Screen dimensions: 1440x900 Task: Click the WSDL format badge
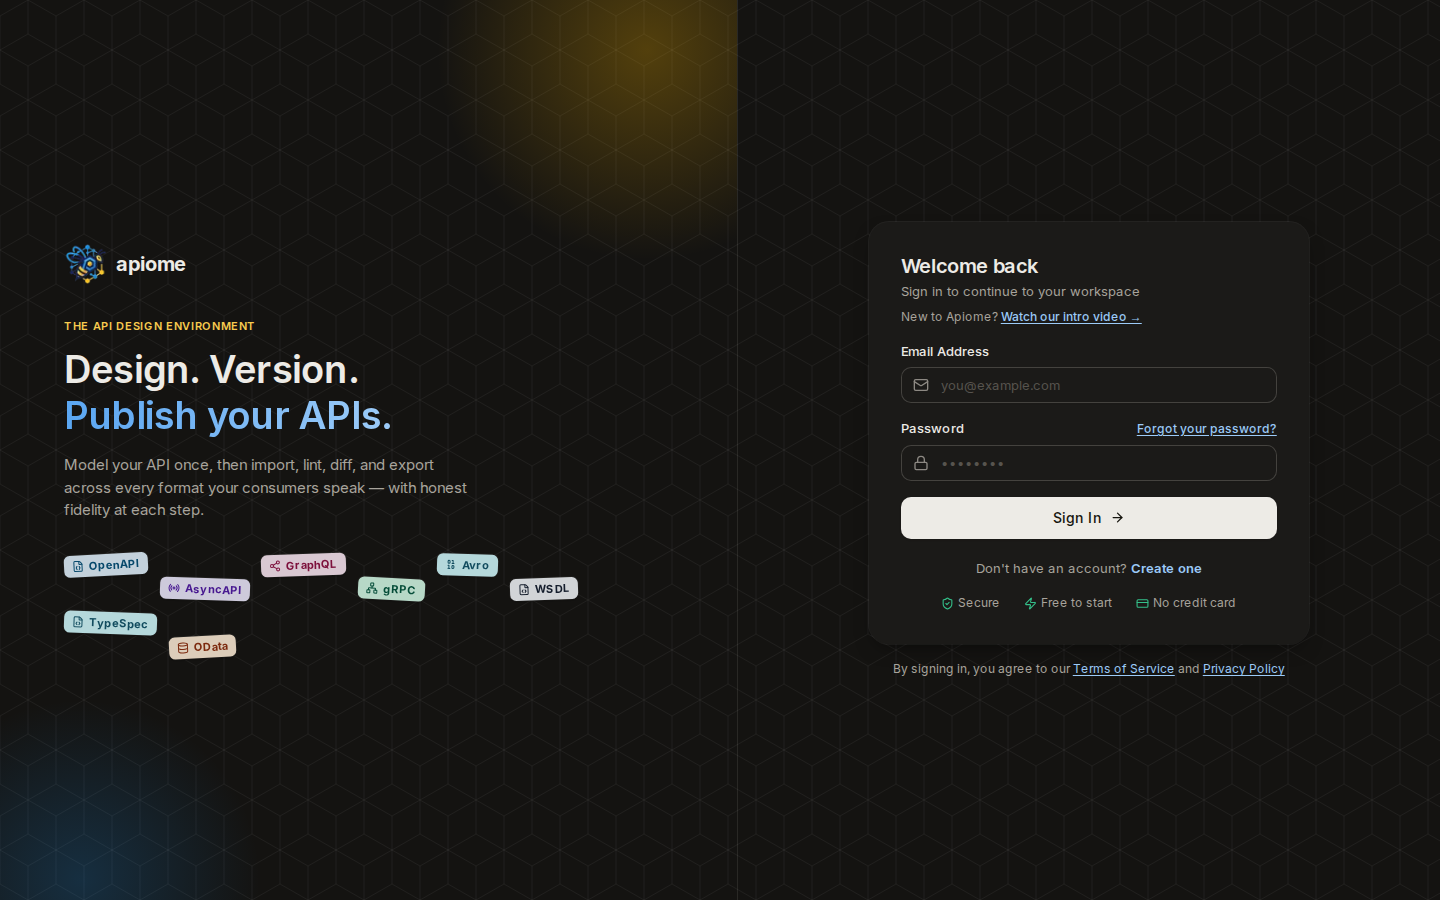point(544,589)
